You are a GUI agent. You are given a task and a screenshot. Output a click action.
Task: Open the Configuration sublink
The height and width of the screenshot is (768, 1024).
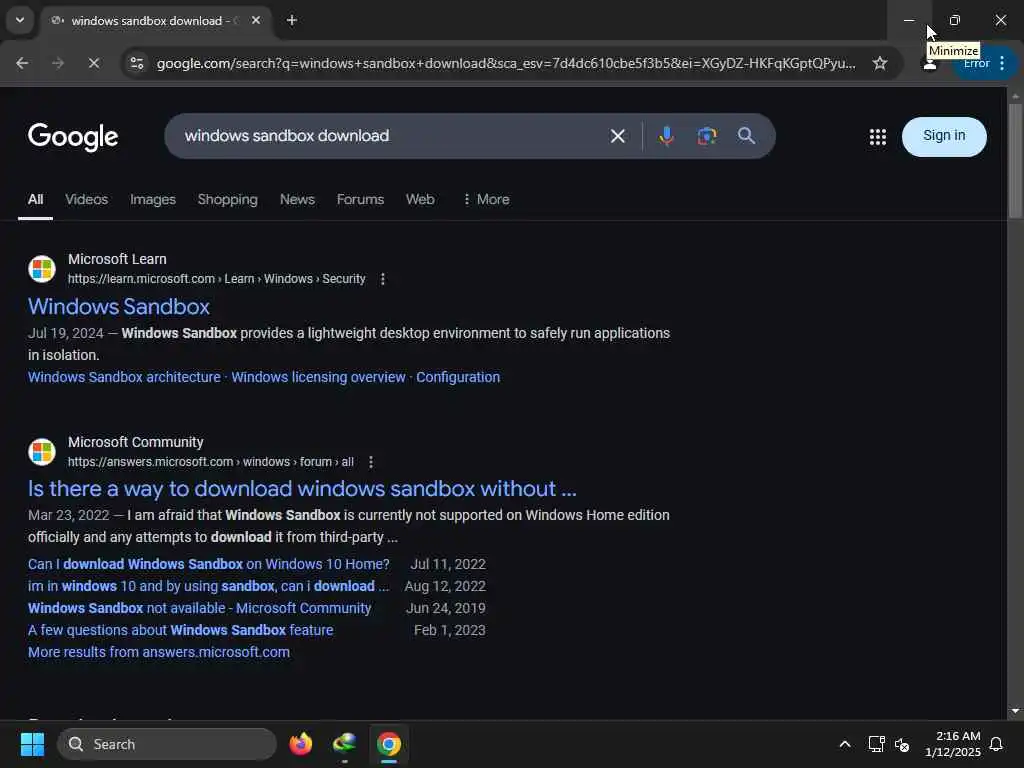pyautogui.click(x=458, y=377)
